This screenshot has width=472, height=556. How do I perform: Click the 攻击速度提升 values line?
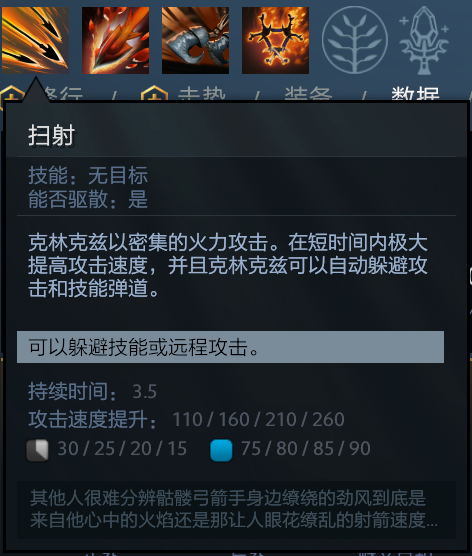(186, 419)
